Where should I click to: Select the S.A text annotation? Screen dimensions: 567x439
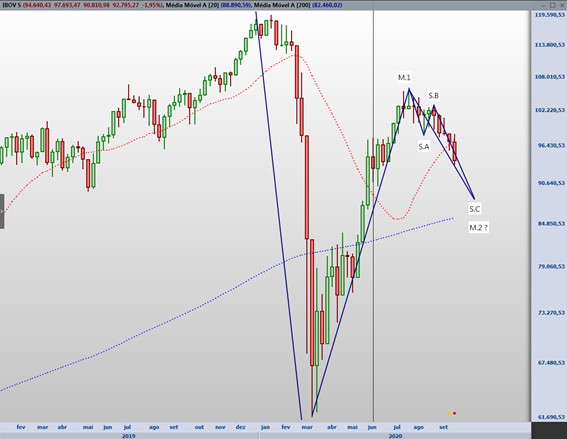[424, 146]
